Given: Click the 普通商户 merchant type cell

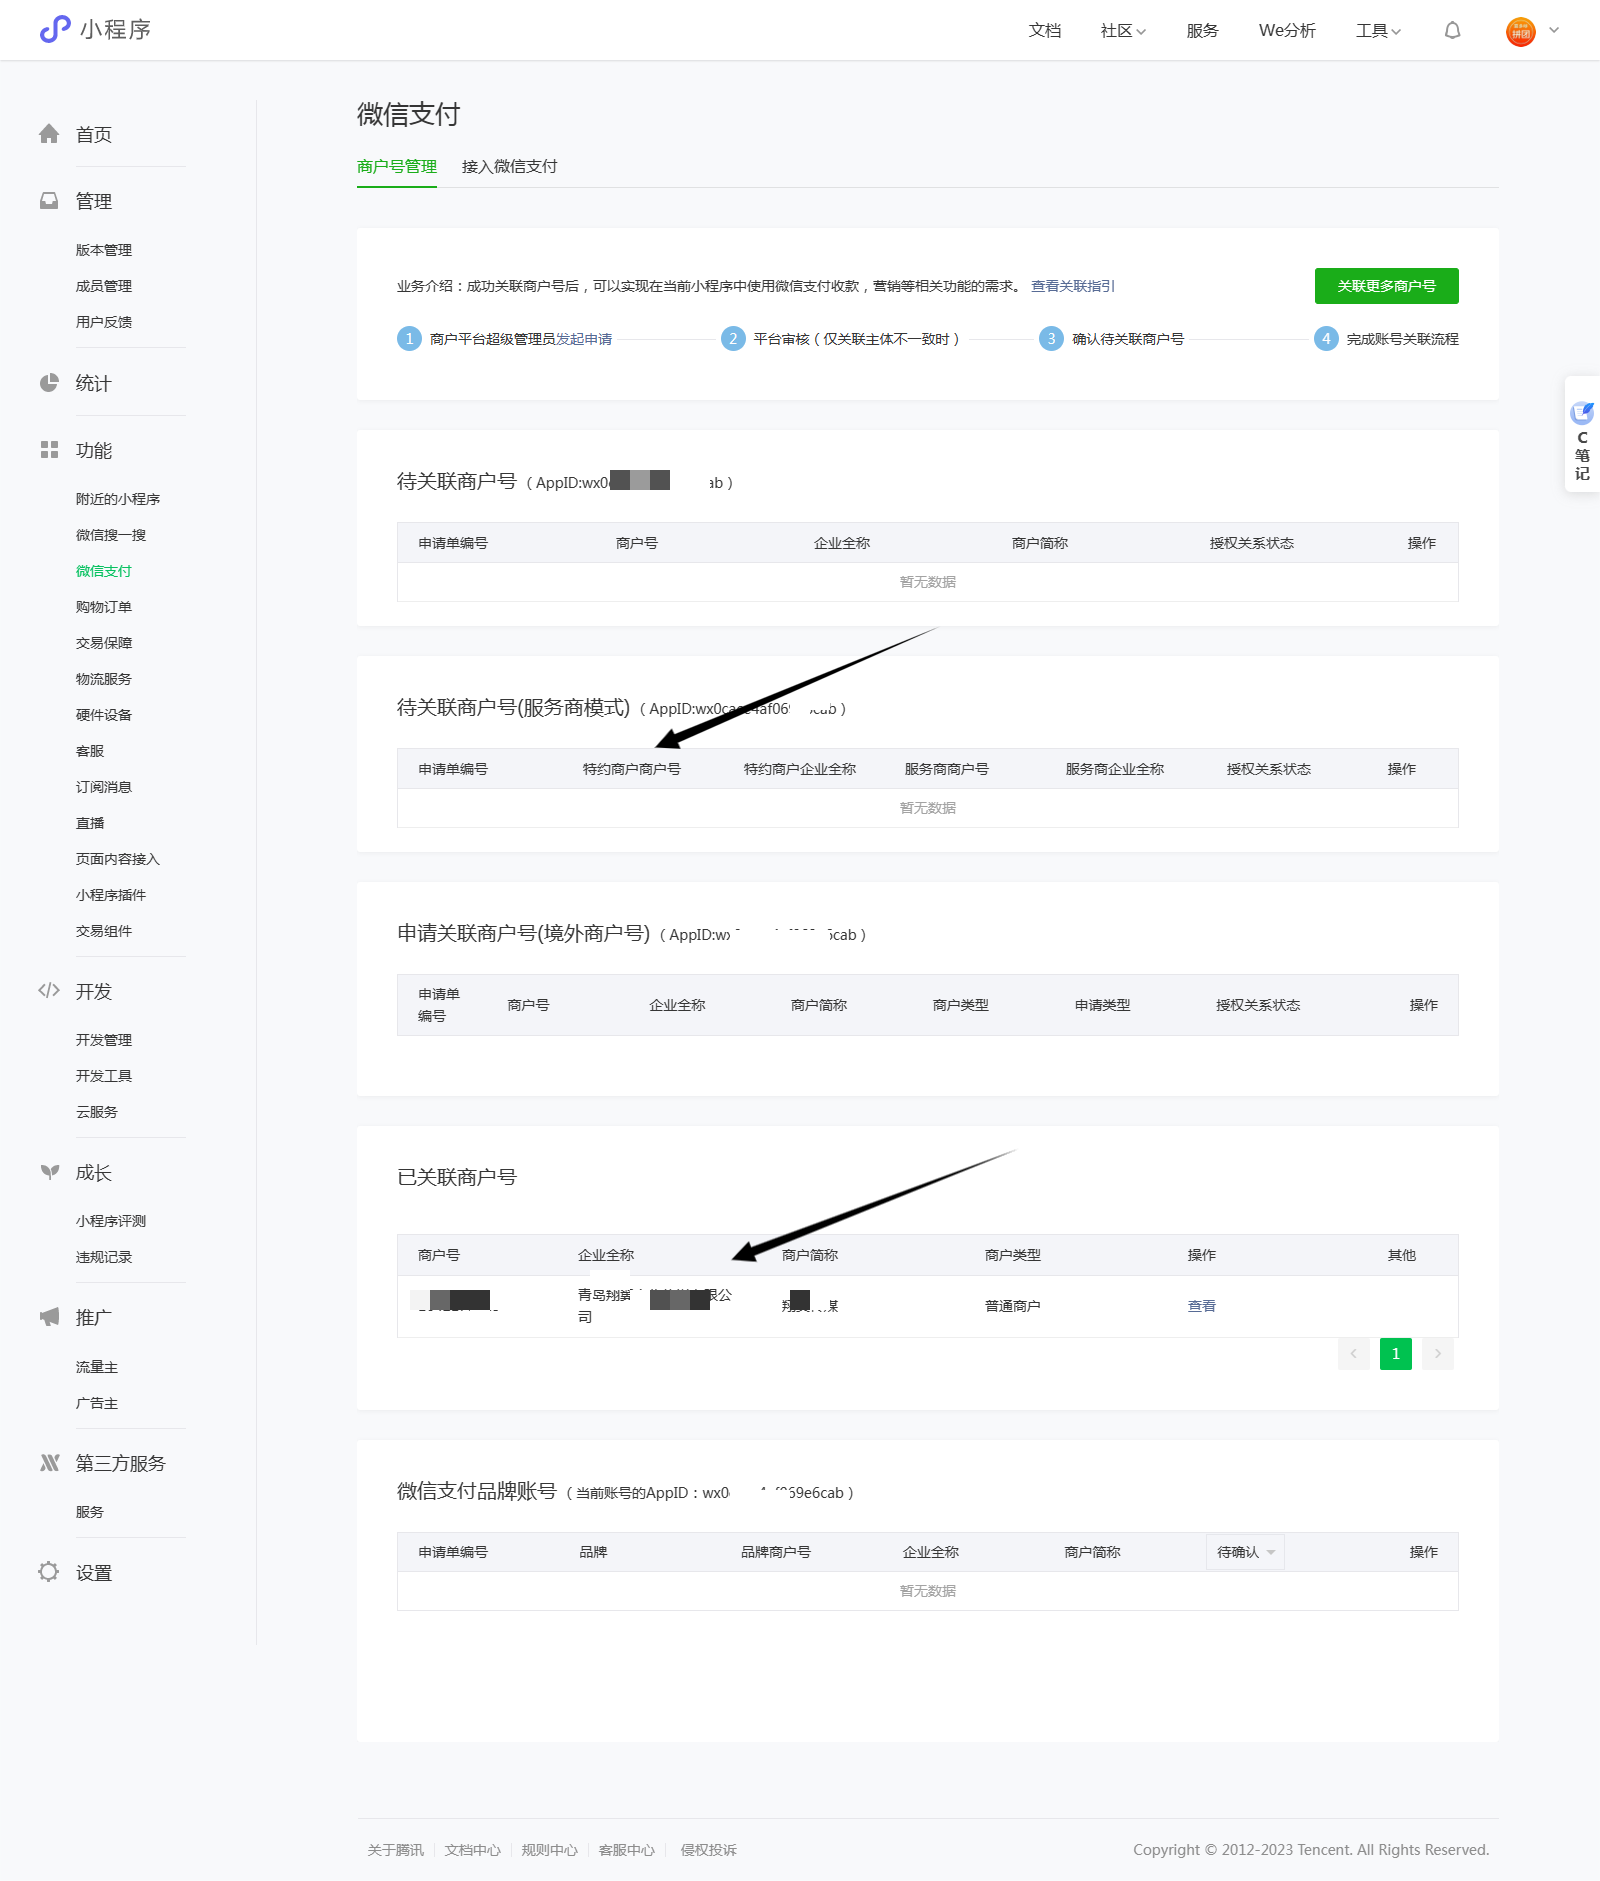Looking at the screenshot, I should click(1012, 1306).
